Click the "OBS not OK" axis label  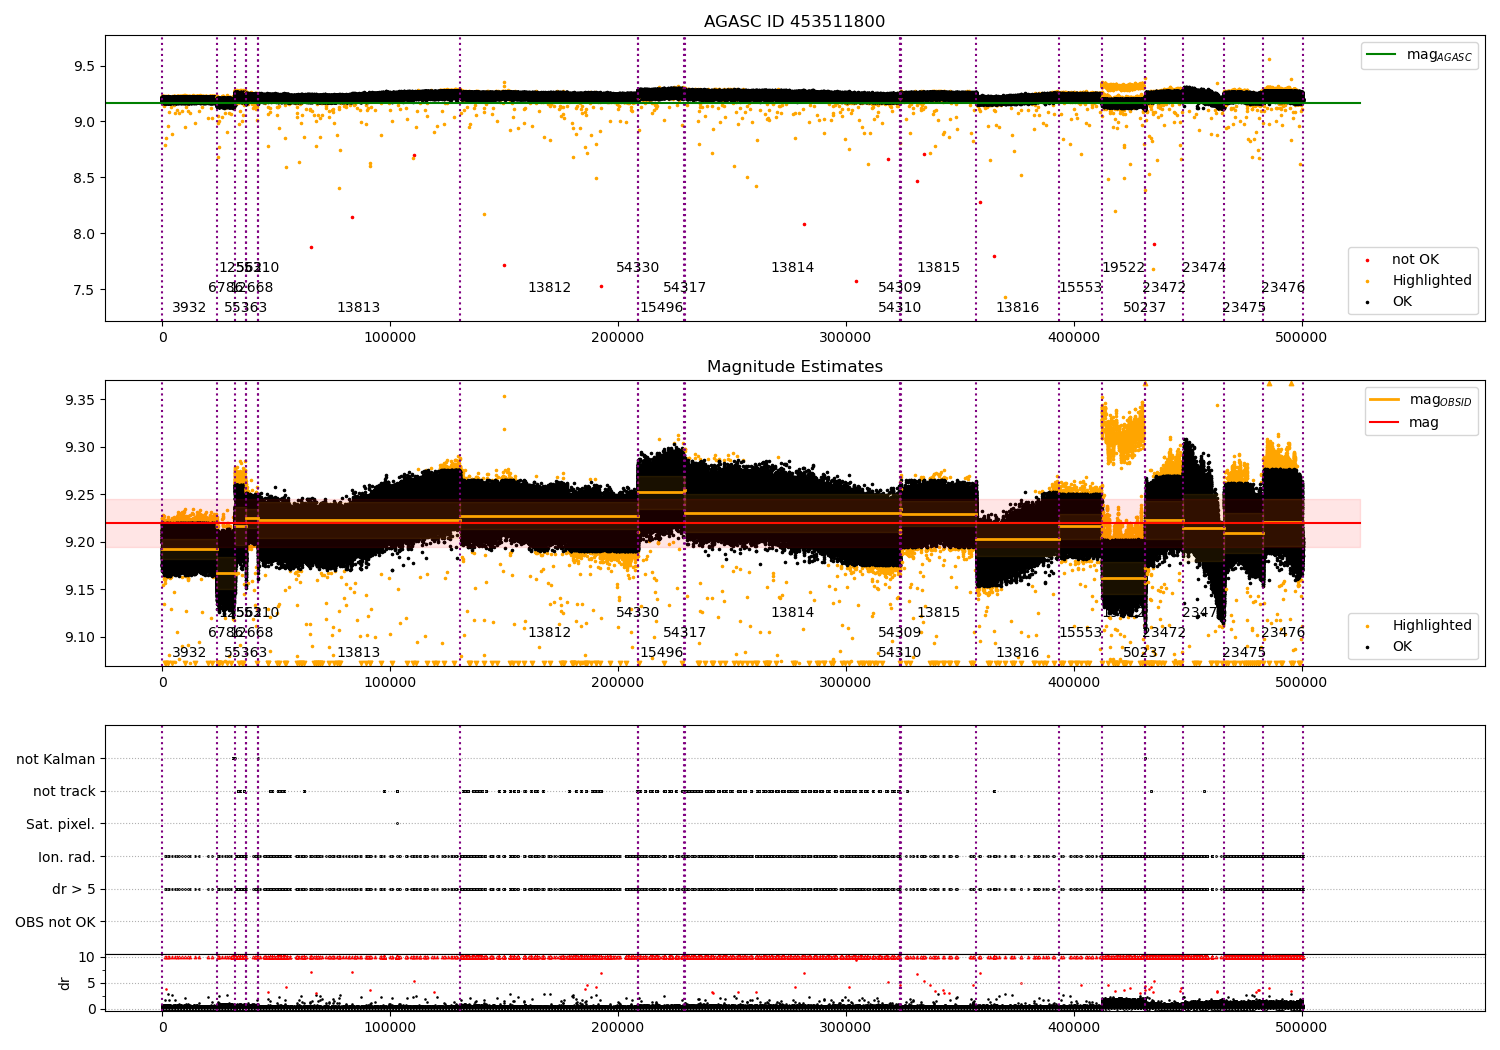(56, 923)
